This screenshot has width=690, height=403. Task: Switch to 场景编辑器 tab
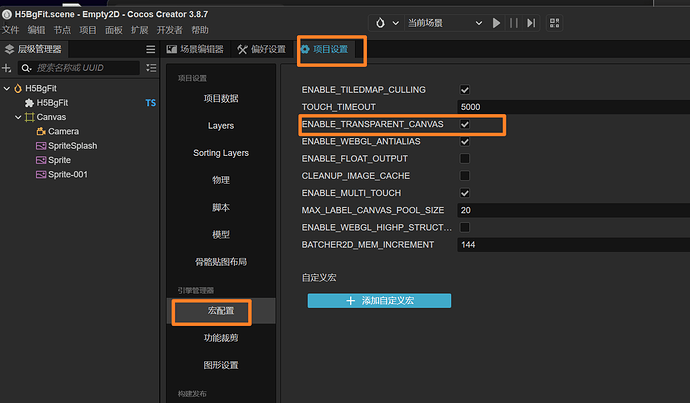click(195, 49)
